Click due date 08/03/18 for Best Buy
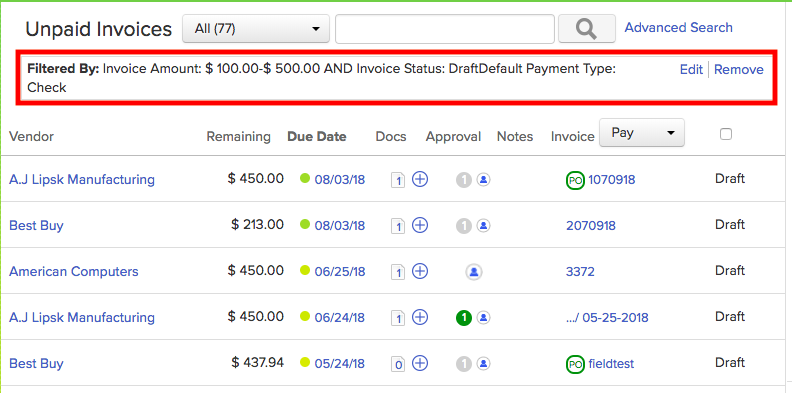 (x=340, y=226)
